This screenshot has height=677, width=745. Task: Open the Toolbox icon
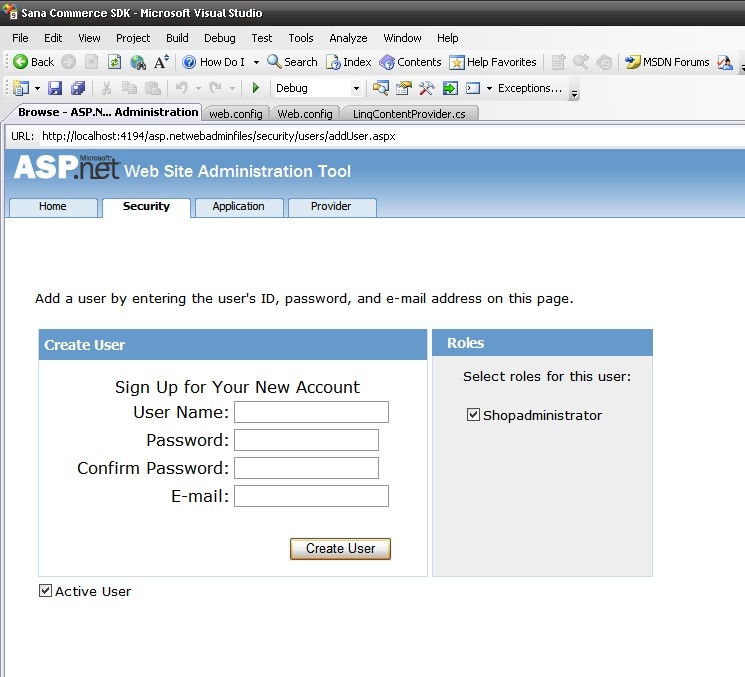click(427, 88)
